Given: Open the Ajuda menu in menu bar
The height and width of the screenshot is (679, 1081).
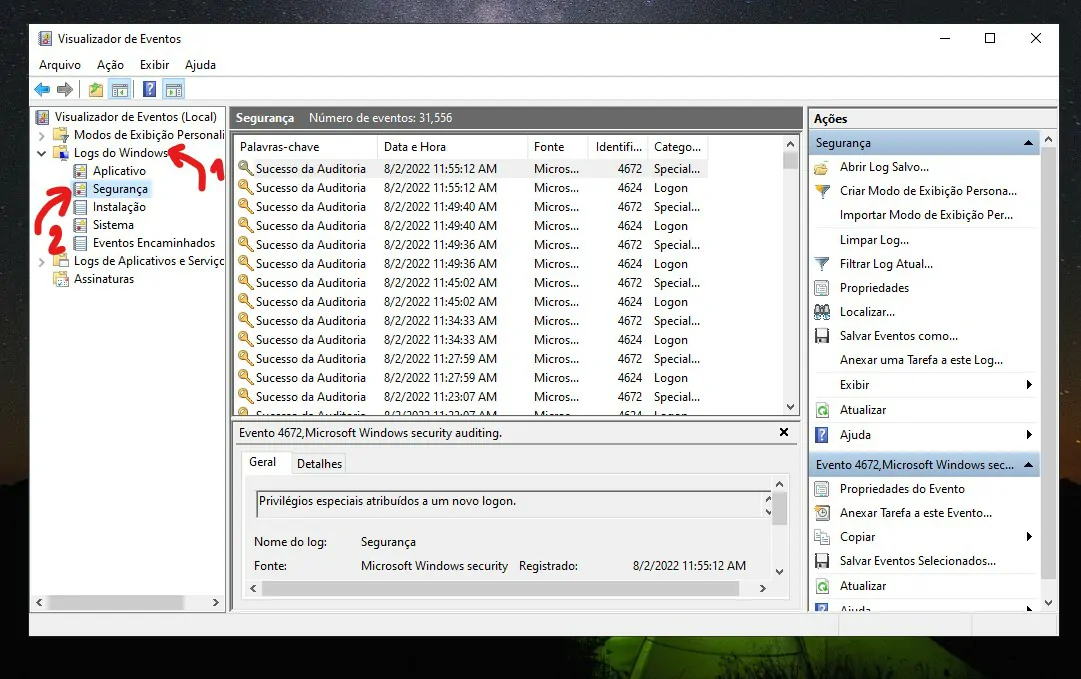Looking at the screenshot, I should [x=201, y=65].
